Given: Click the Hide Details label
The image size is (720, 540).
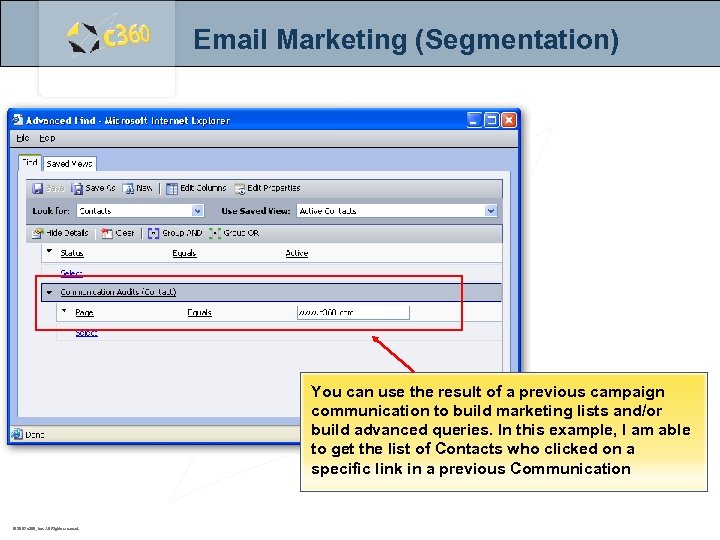Looking at the screenshot, I should coord(67,233).
